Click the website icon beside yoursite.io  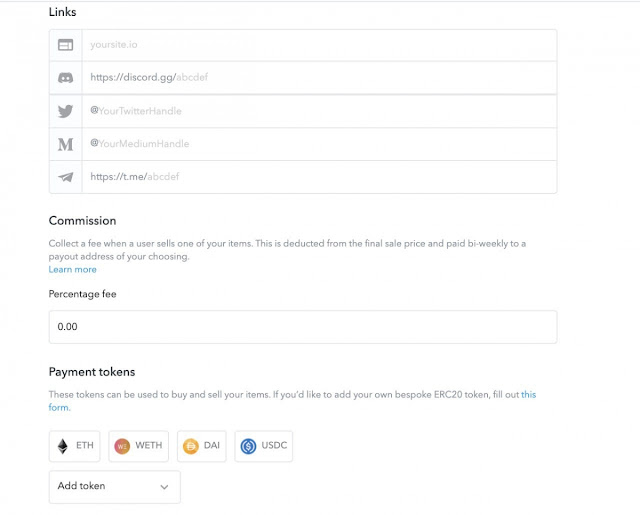tap(65, 44)
